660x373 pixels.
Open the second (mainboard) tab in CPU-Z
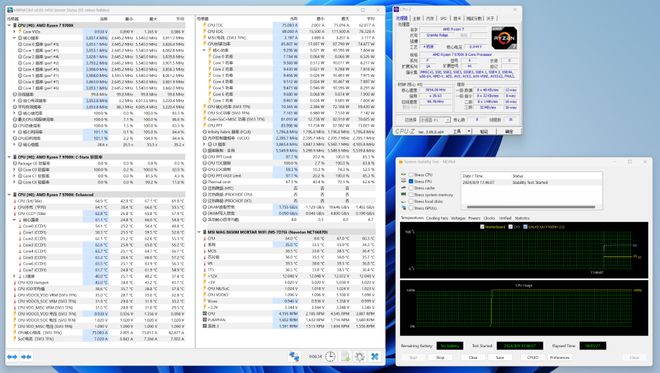[x=416, y=19]
